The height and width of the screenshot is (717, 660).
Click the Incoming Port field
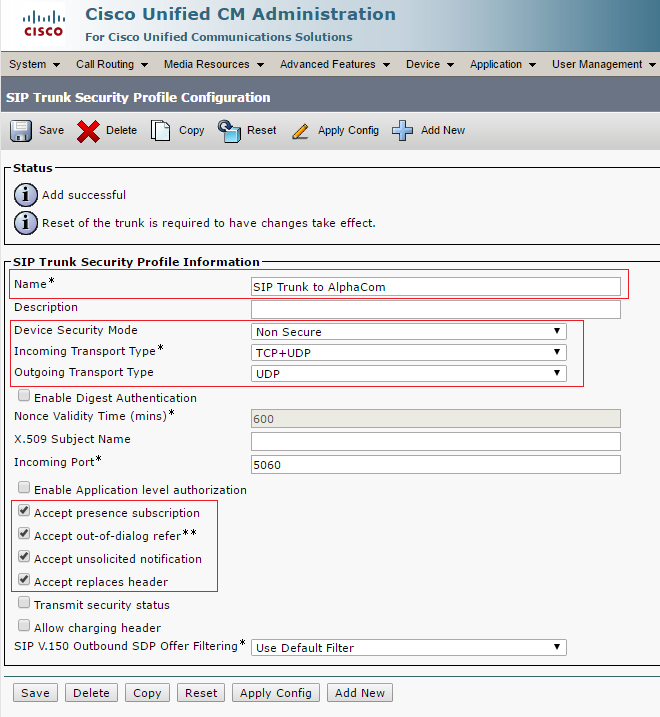click(435, 465)
